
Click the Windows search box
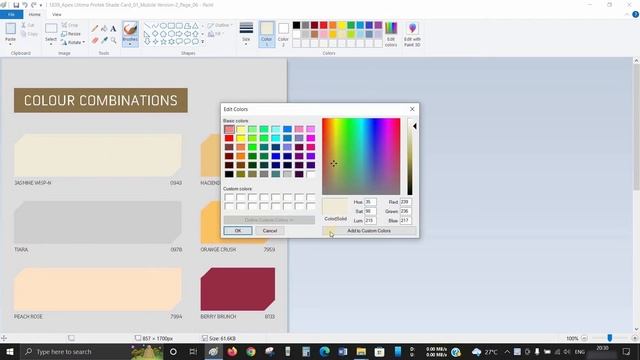coord(74,351)
